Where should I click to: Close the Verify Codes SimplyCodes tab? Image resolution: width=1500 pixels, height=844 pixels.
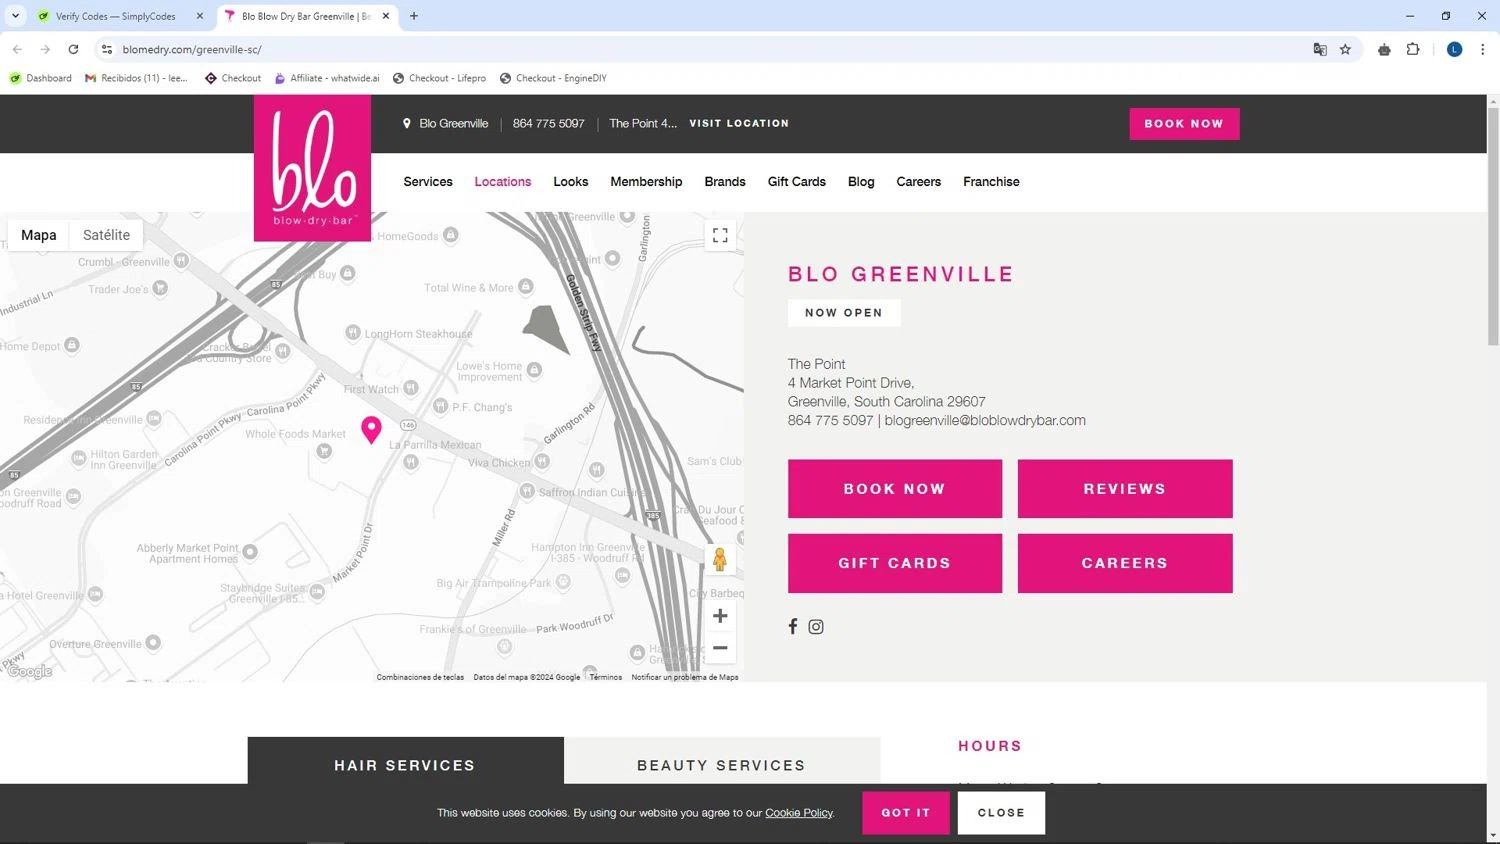pos(200,16)
